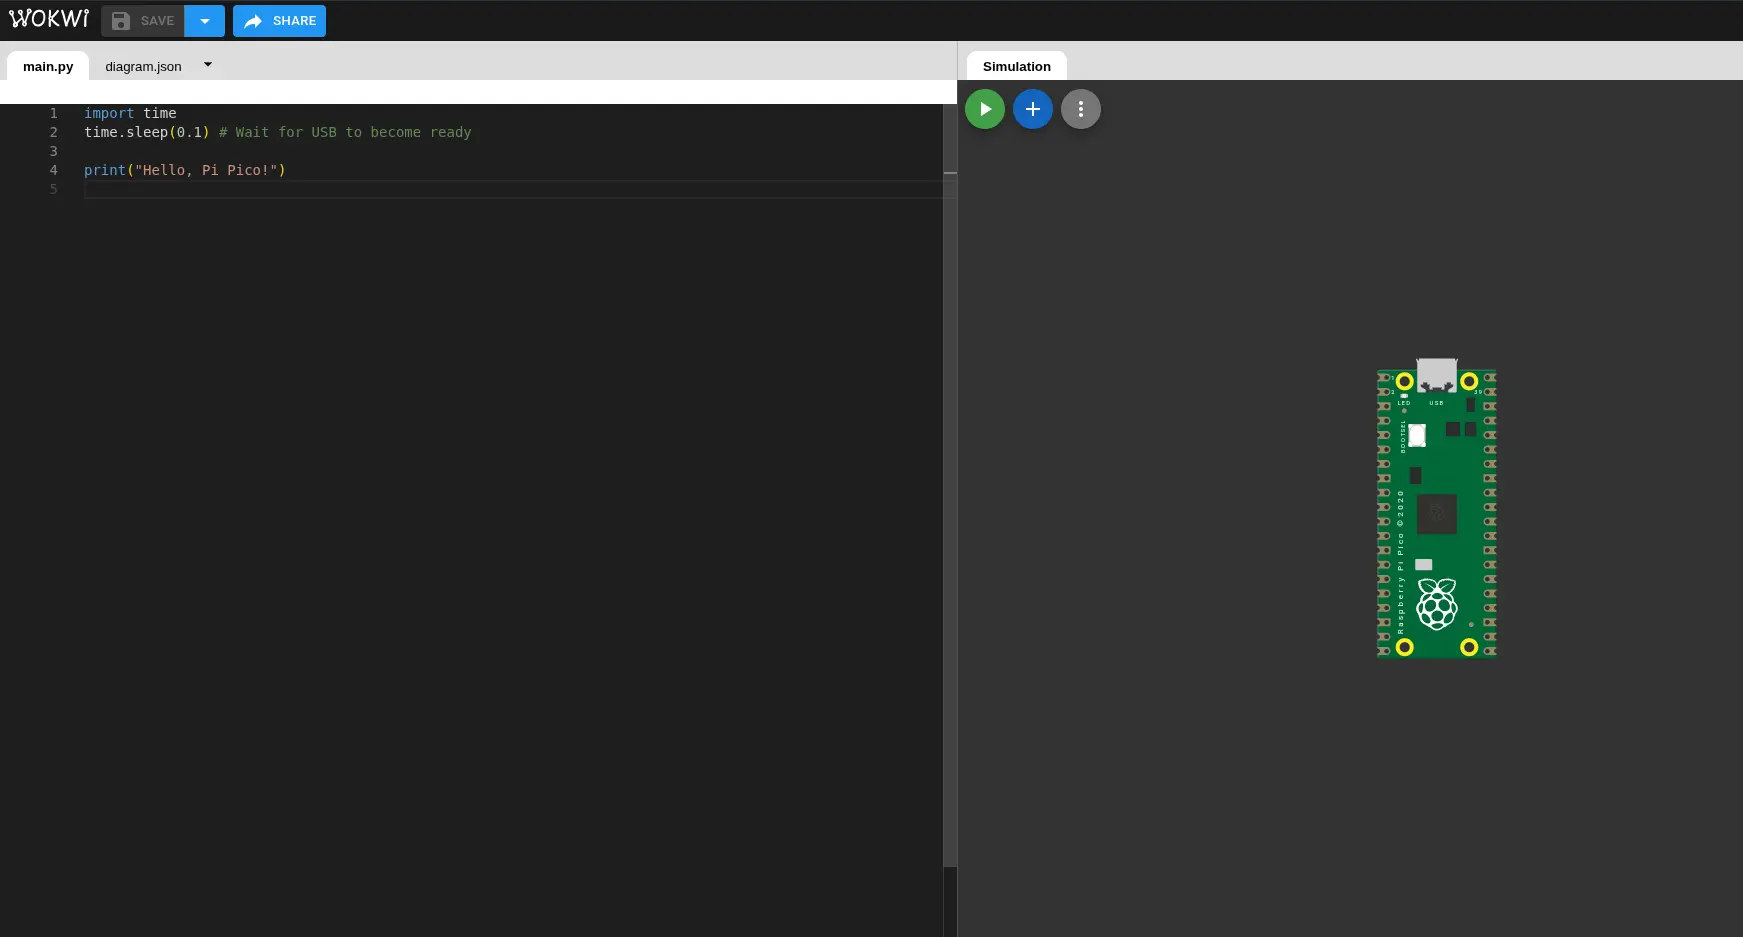Click the Raspberry logo on the board
This screenshot has width=1743, height=937.
coord(1437,604)
